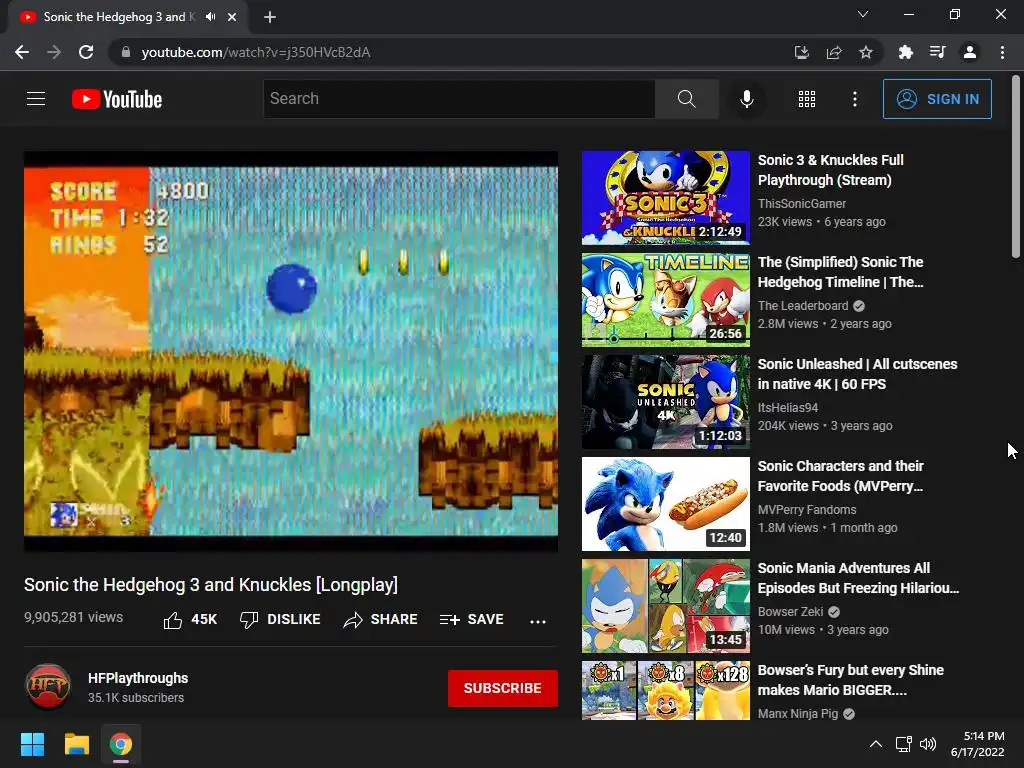The height and width of the screenshot is (768, 1024).
Task: Start voice search with microphone icon
Action: pos(746,99)
